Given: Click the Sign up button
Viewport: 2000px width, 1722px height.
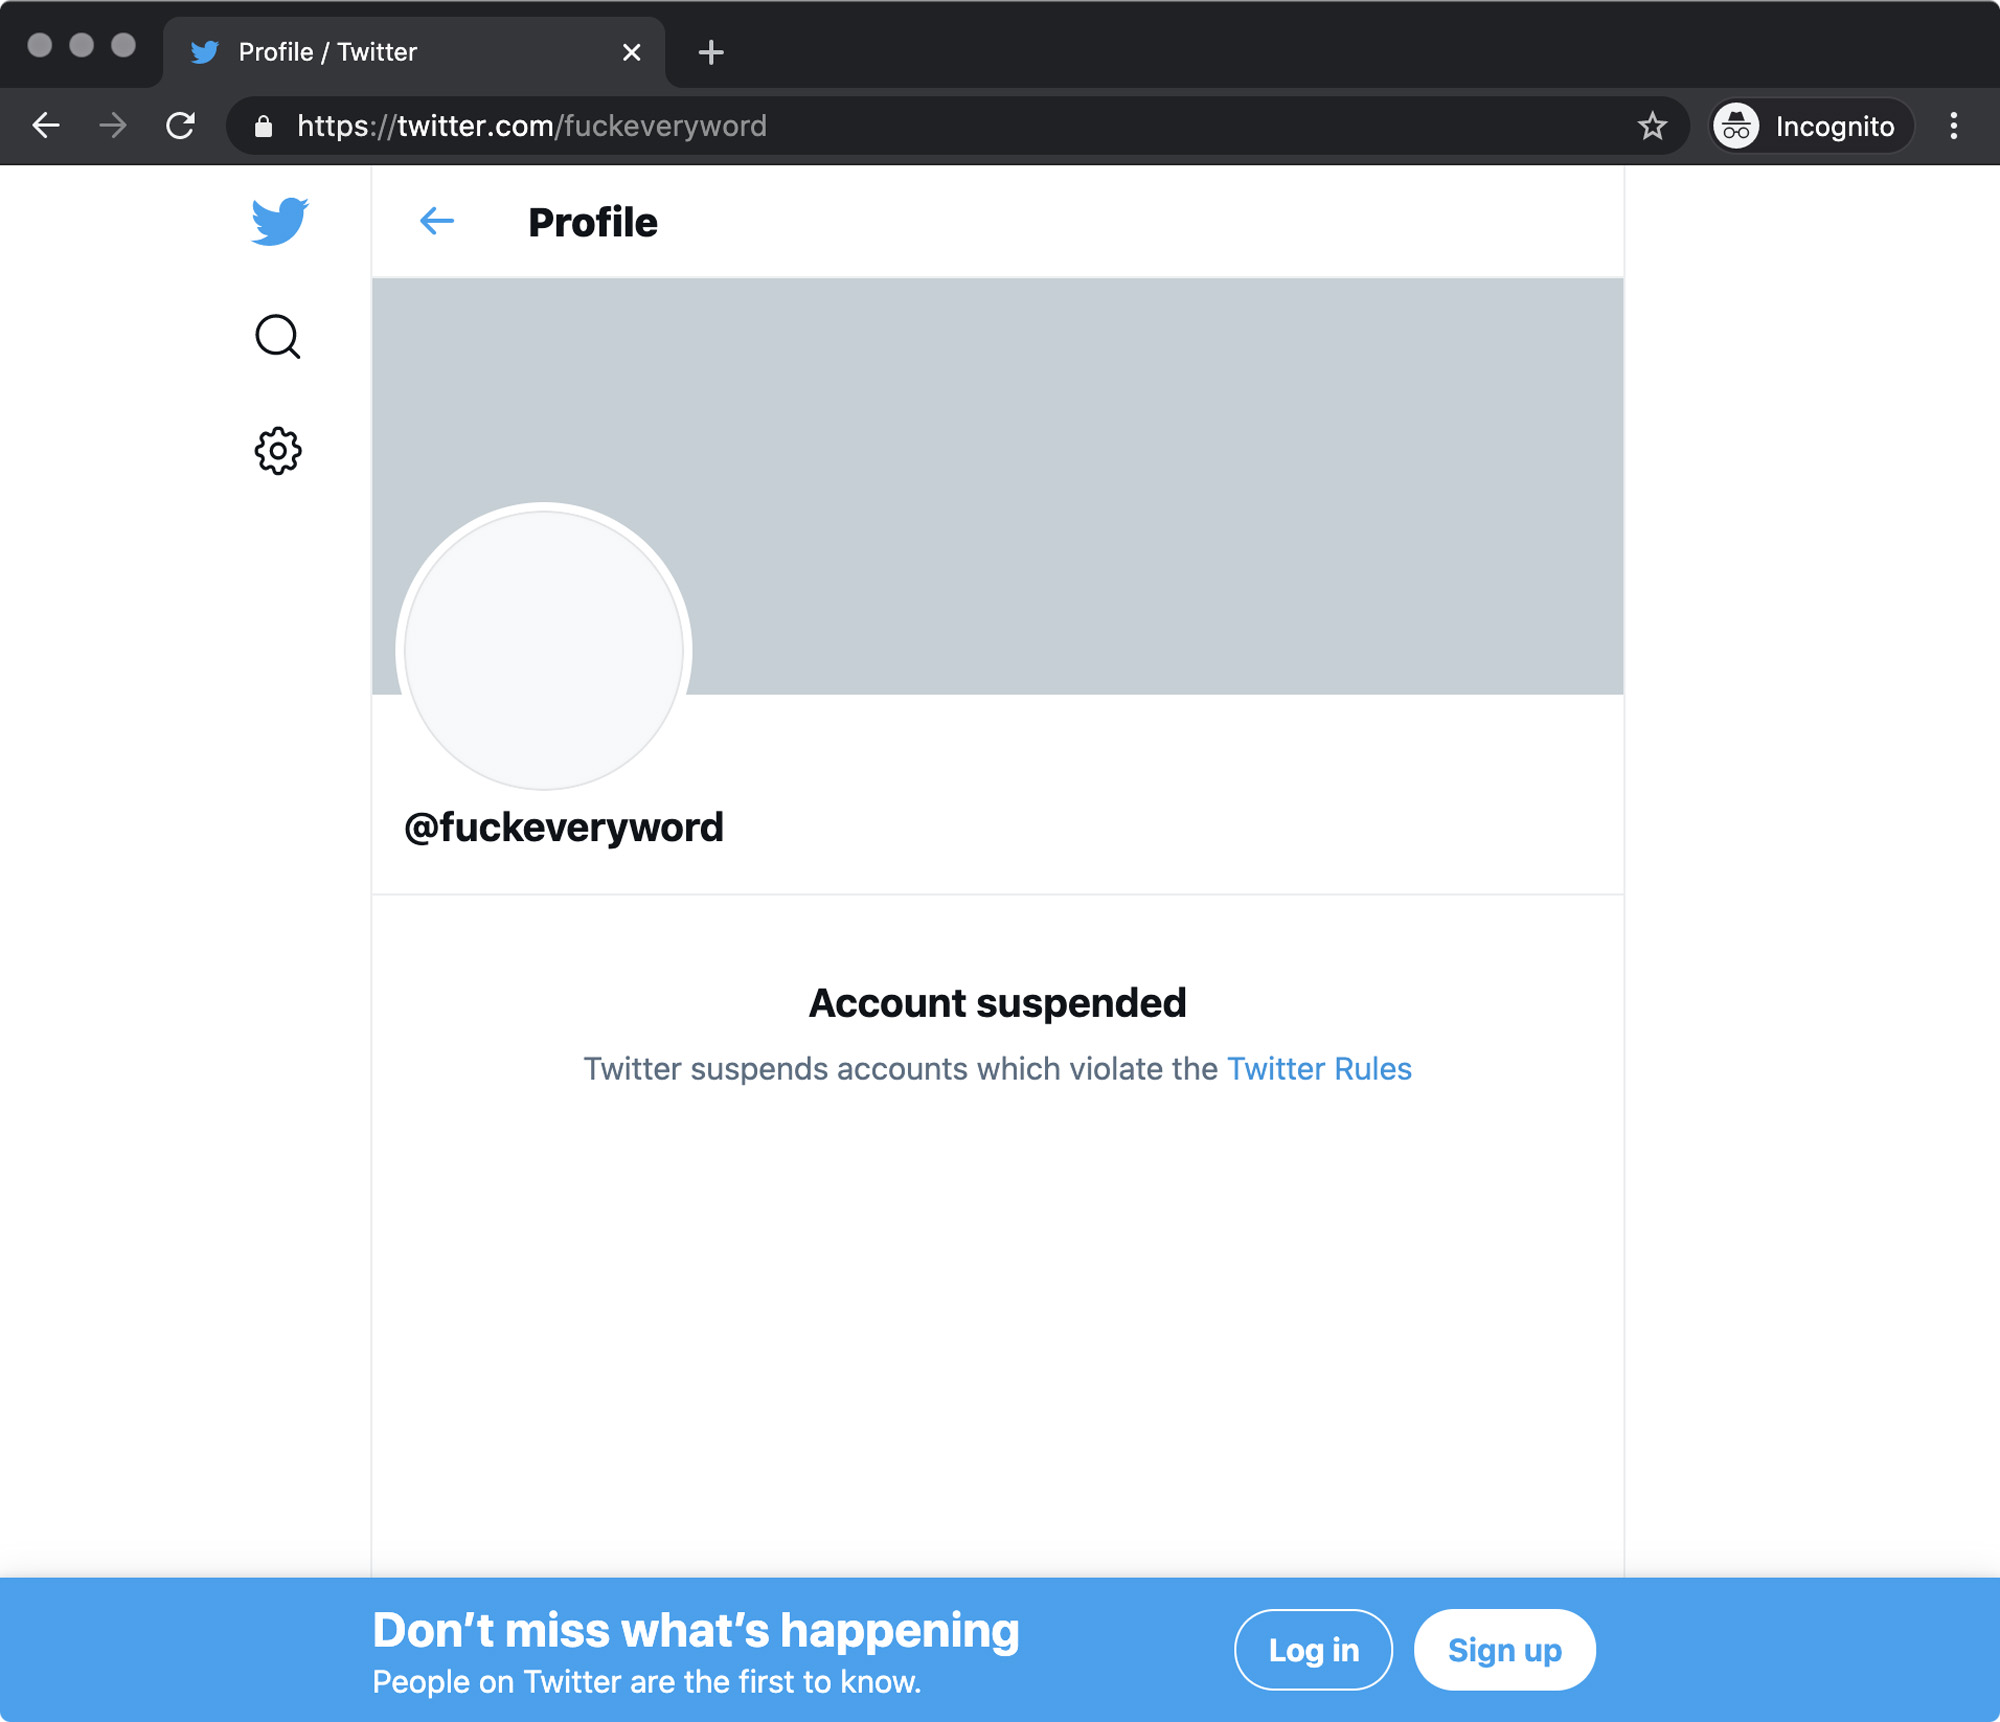Looking at the screenshot, I should pyautogui.click(x=1504, y=1649).
